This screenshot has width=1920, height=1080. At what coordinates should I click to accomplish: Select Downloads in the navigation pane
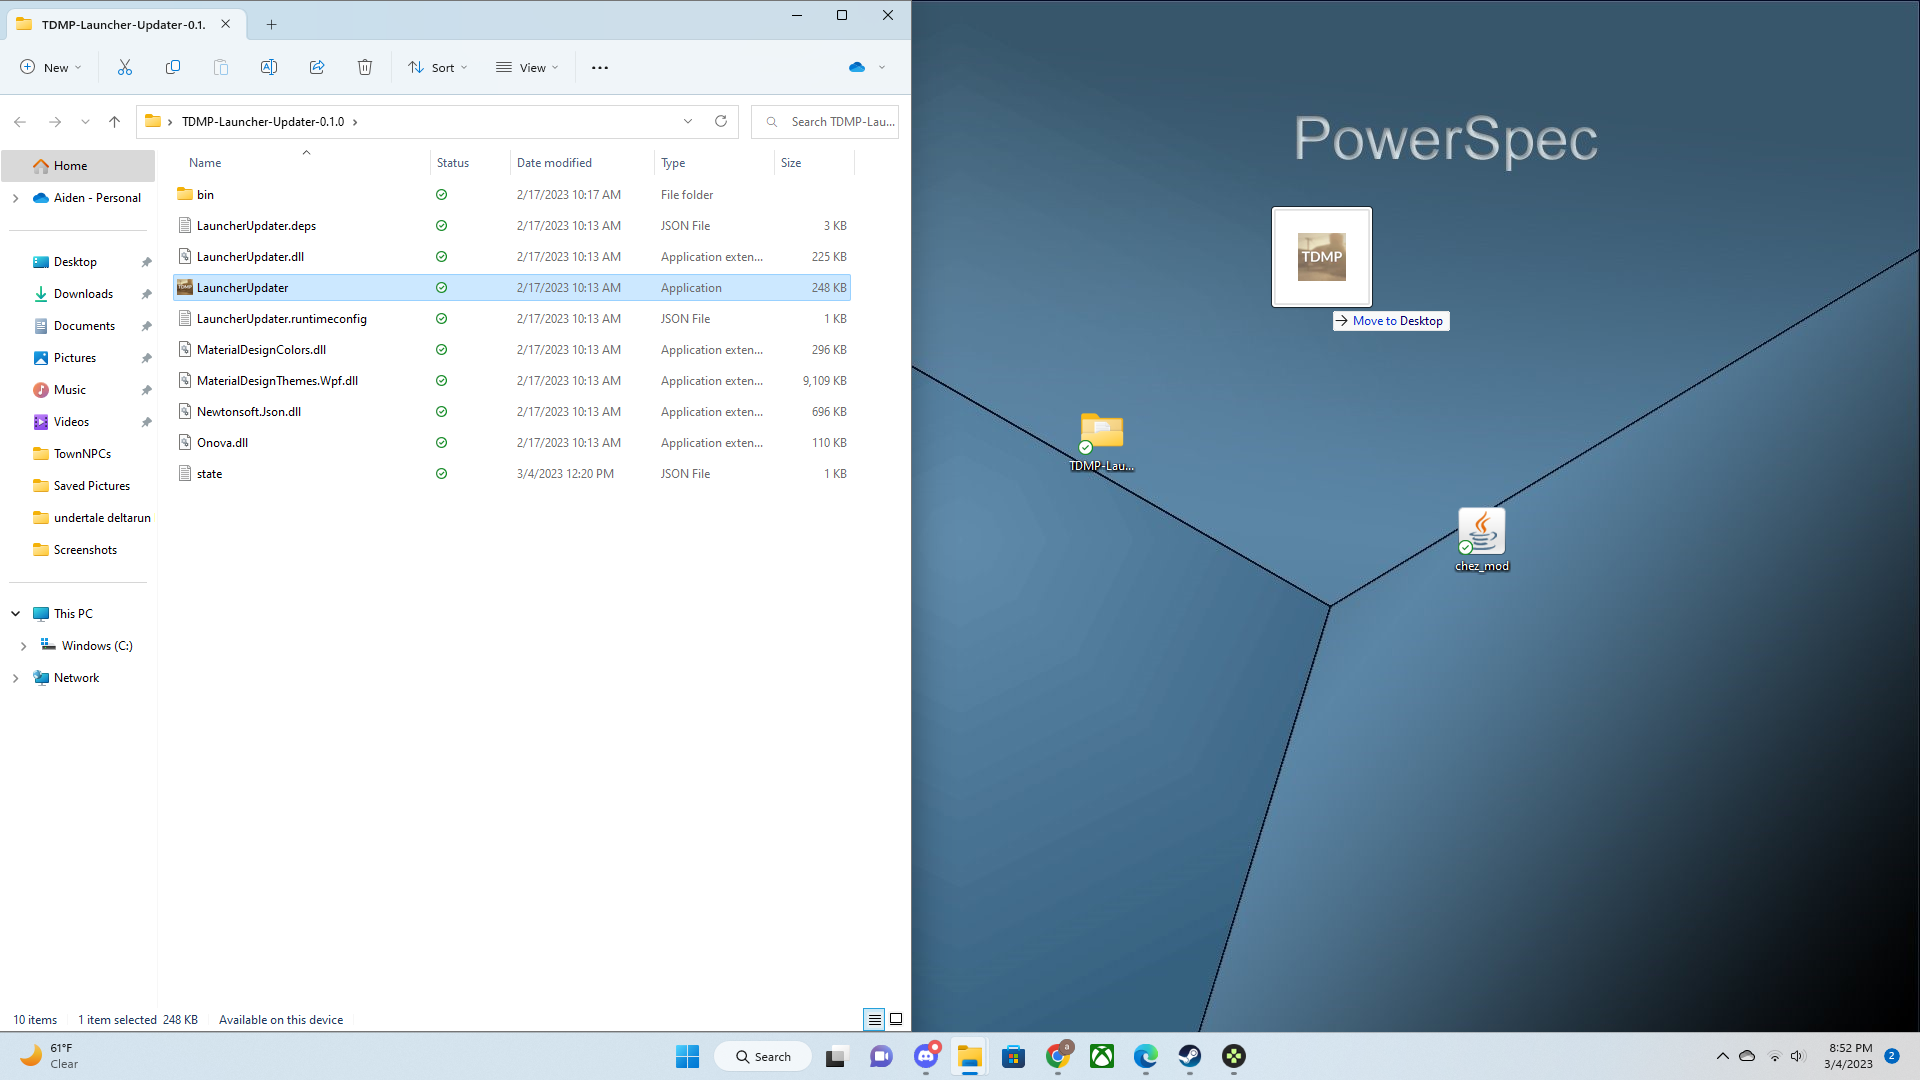[x=83, y=294]
